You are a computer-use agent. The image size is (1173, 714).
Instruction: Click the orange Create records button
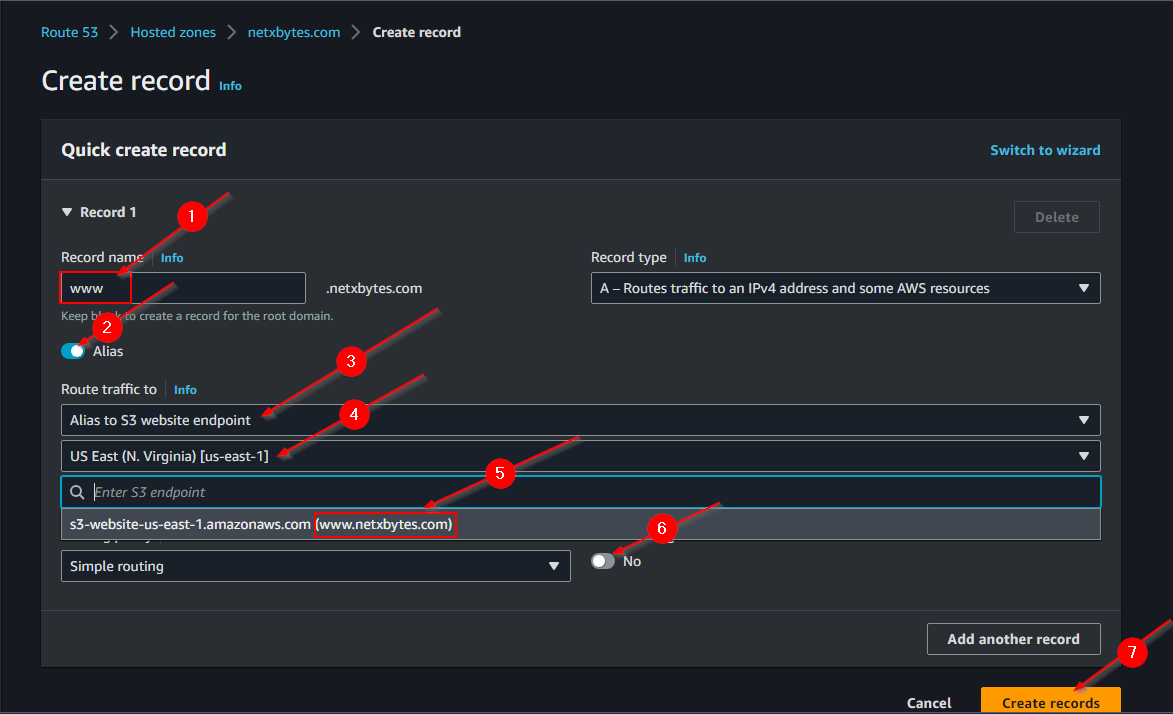tap(1050, 702)
